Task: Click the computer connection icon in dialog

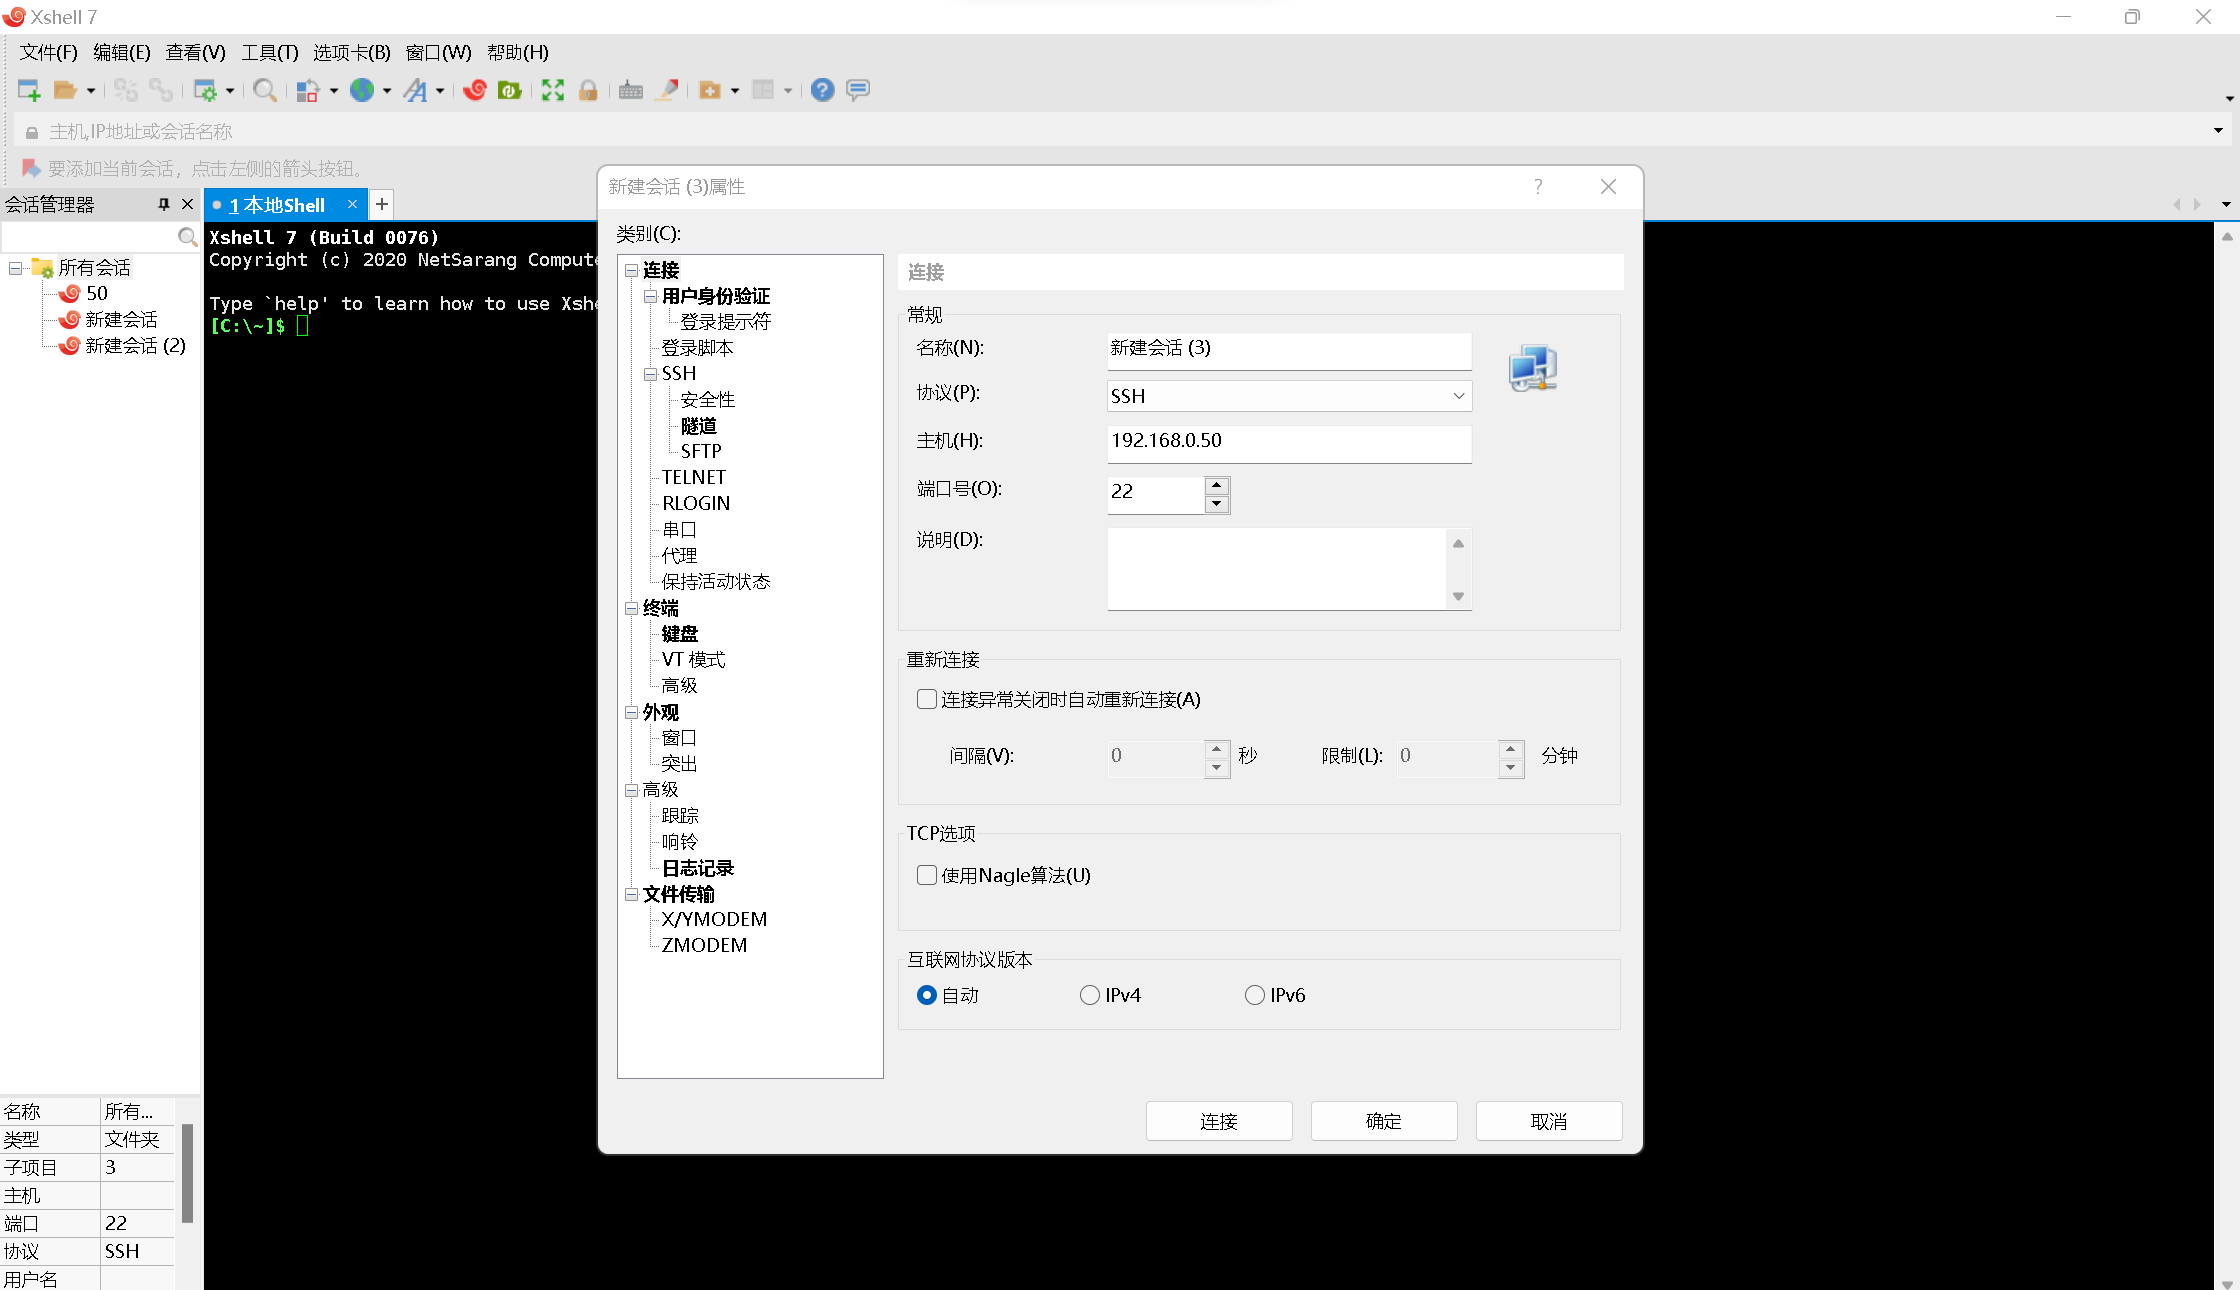Action: coord(1533,368)
